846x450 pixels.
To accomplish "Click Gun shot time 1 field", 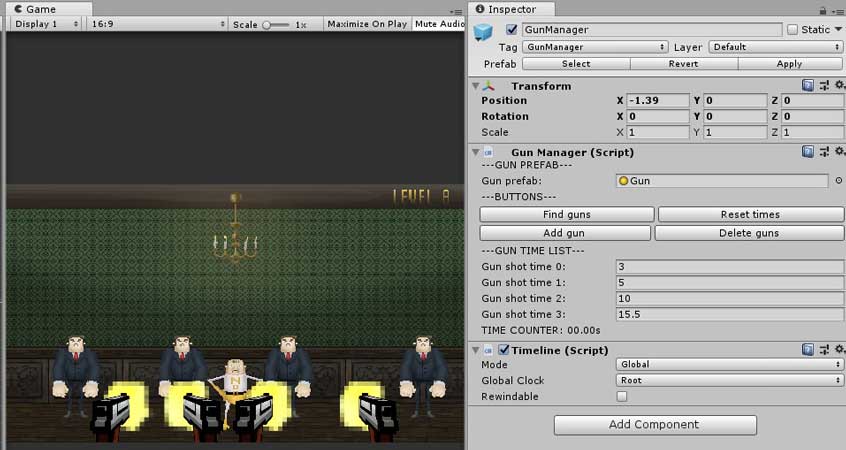I will 730,283.
